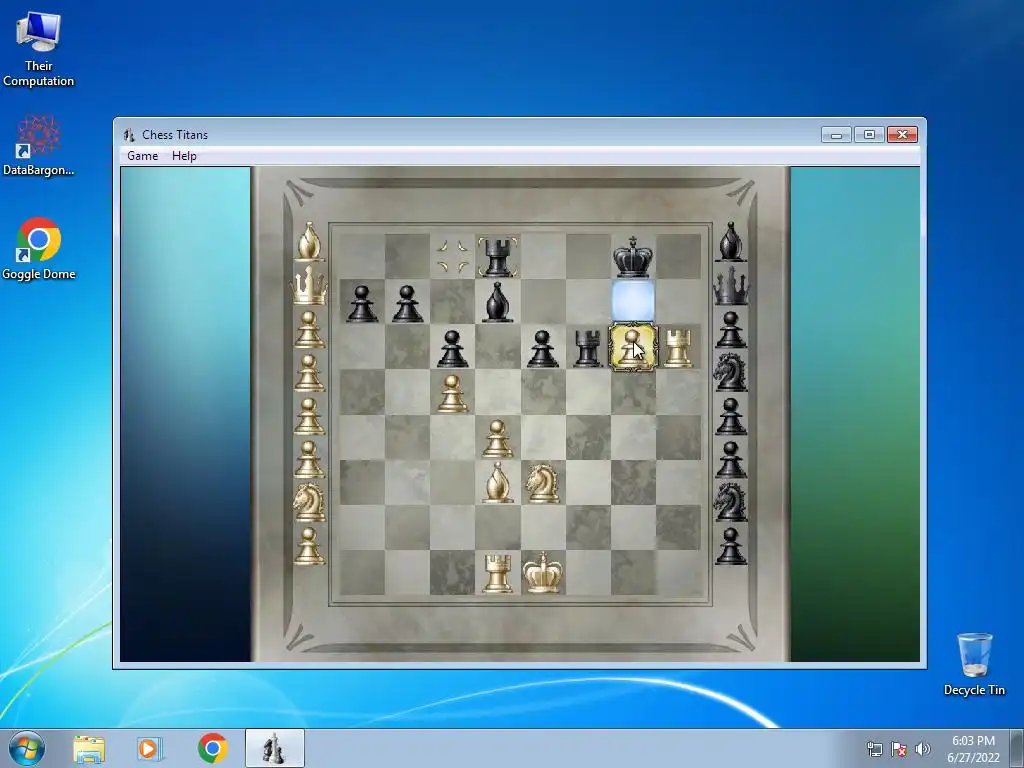Screen dimensions: 1024x768
Task: Minimize the Chess Titans window
Action: point(836,135)
